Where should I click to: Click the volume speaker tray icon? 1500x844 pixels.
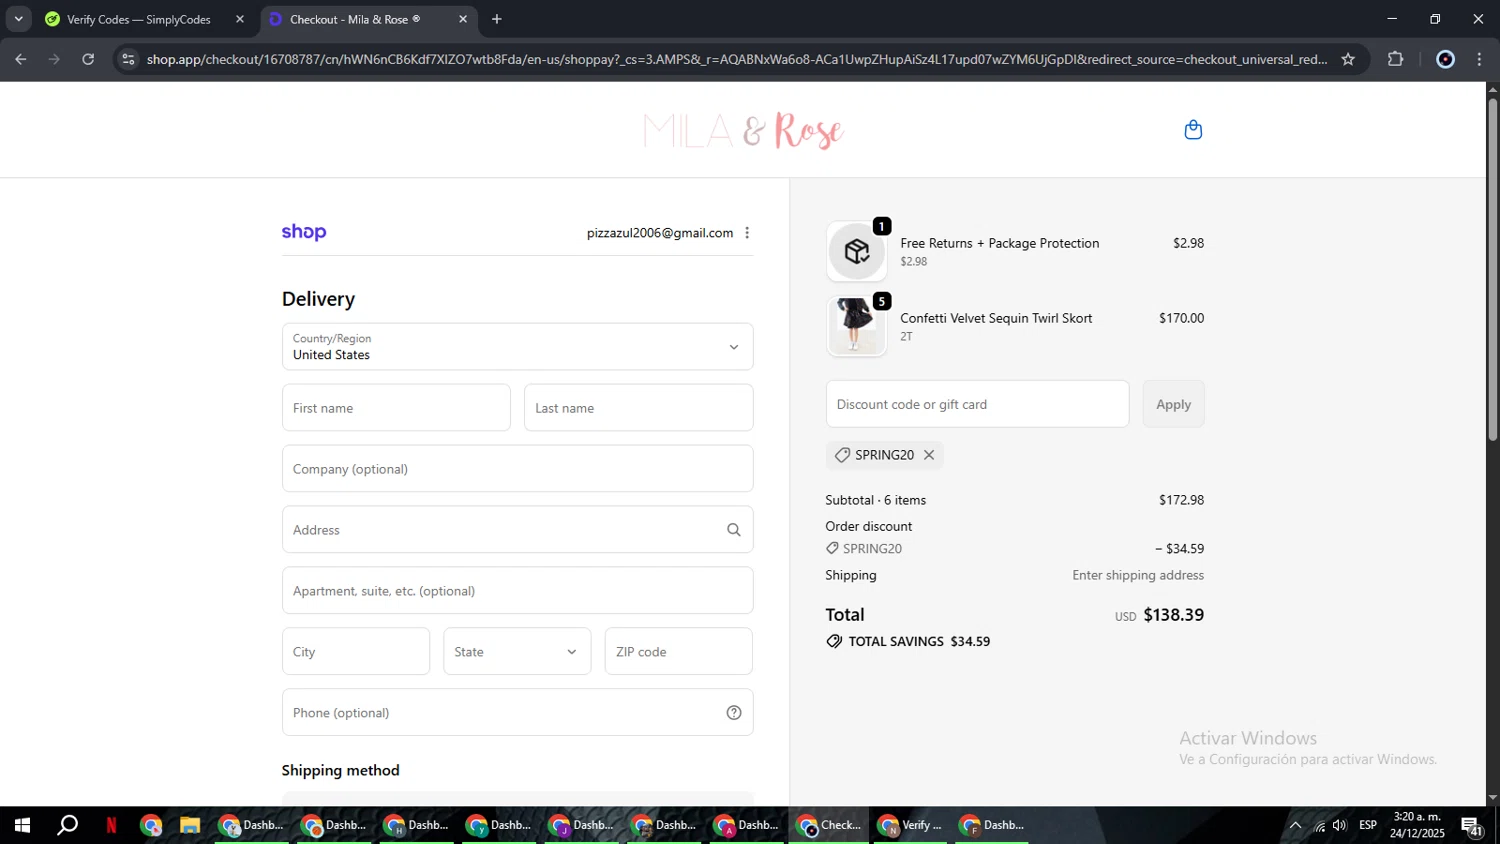tap(1340, 825)
